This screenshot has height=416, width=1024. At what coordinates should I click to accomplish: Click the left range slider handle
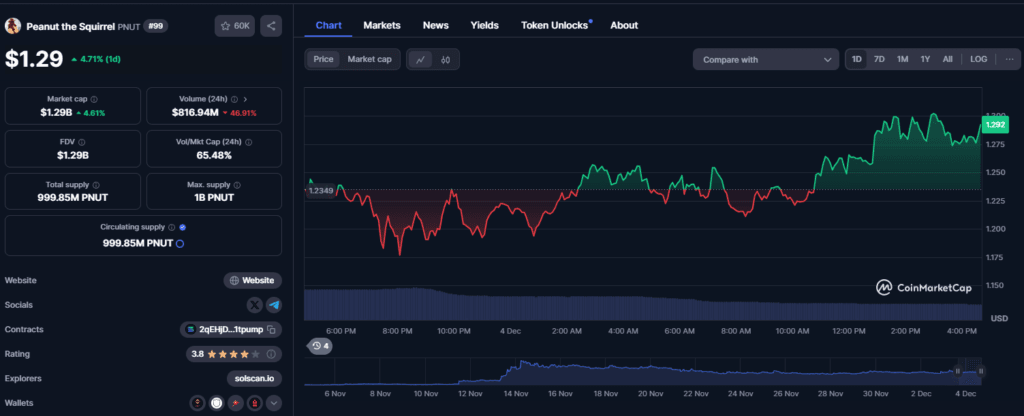click(958, 371)
